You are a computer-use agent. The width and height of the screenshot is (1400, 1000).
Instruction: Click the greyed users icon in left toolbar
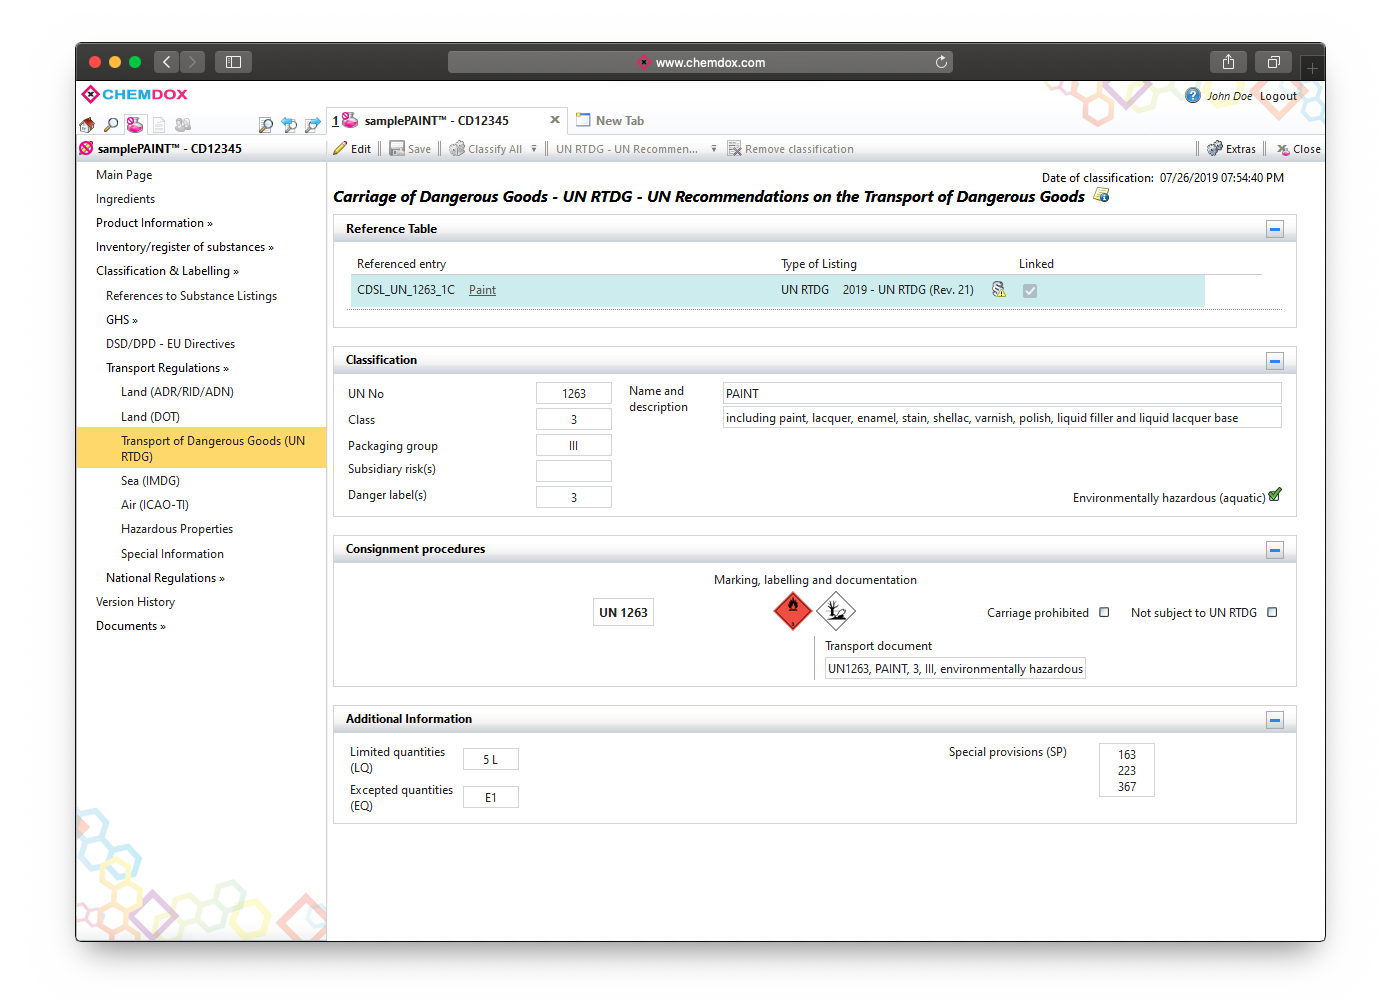click(x=183, y=125)
